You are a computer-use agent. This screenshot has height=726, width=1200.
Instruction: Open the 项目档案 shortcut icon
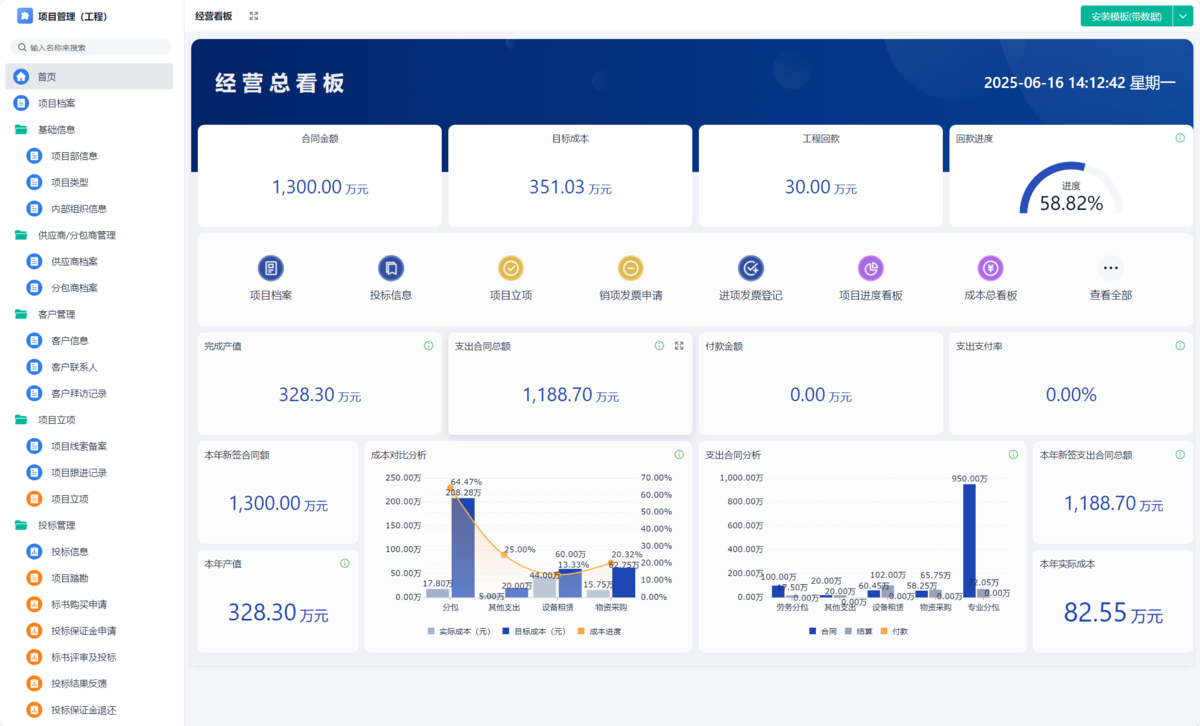click(270, 268)
